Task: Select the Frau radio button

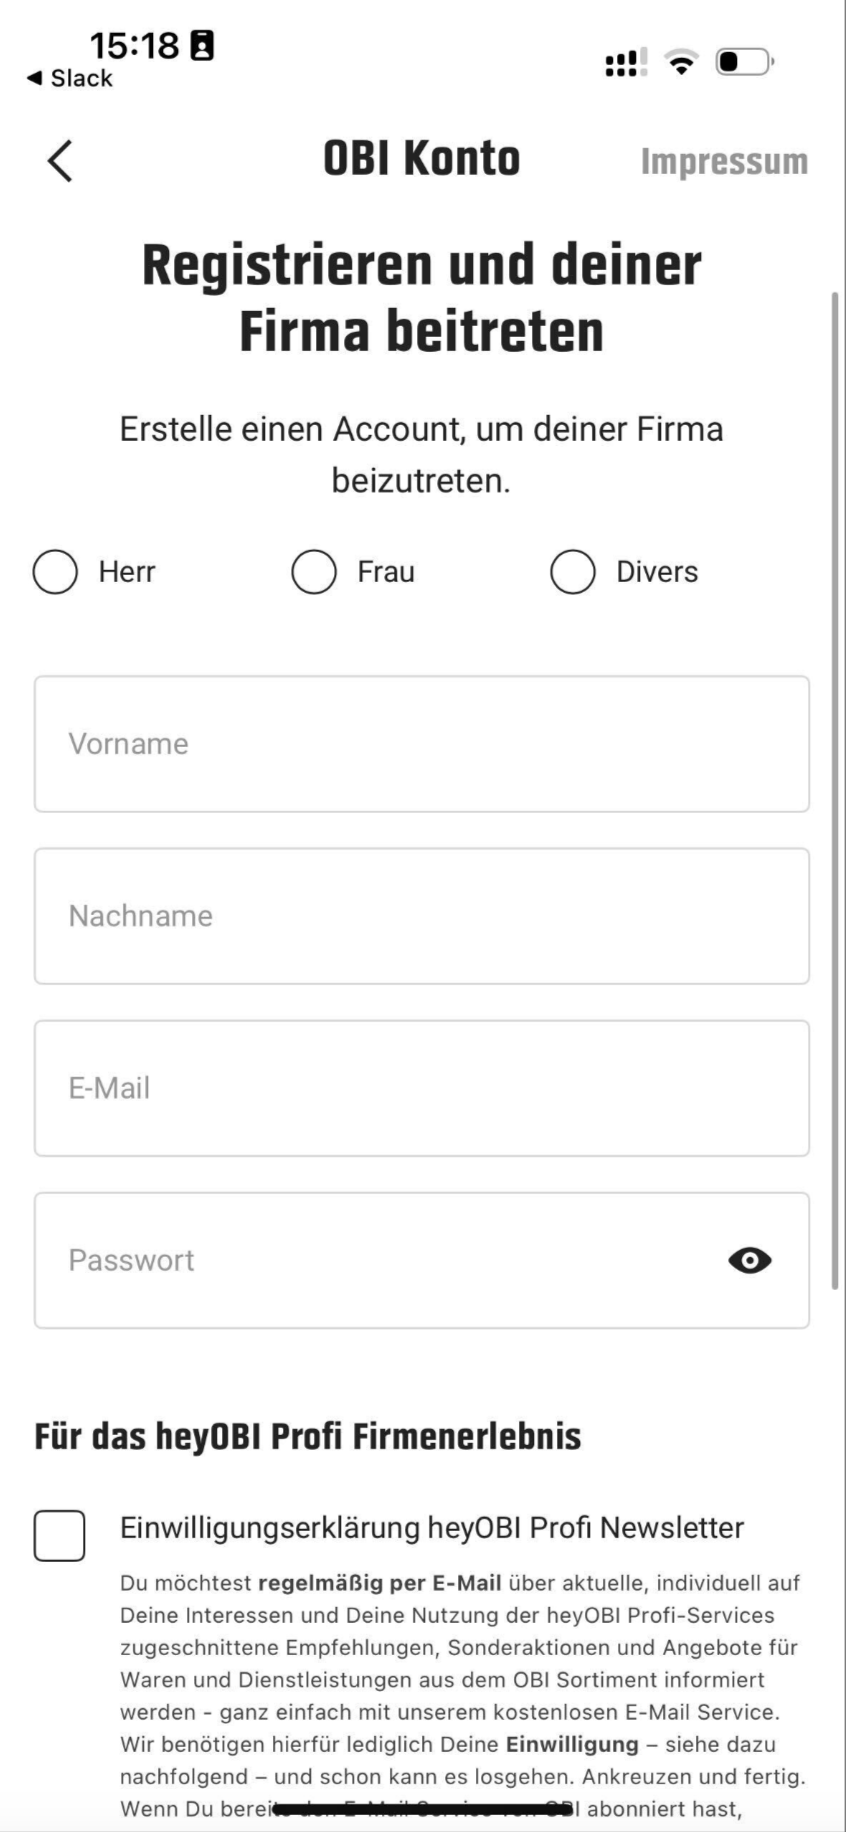Action: point(314,572)
